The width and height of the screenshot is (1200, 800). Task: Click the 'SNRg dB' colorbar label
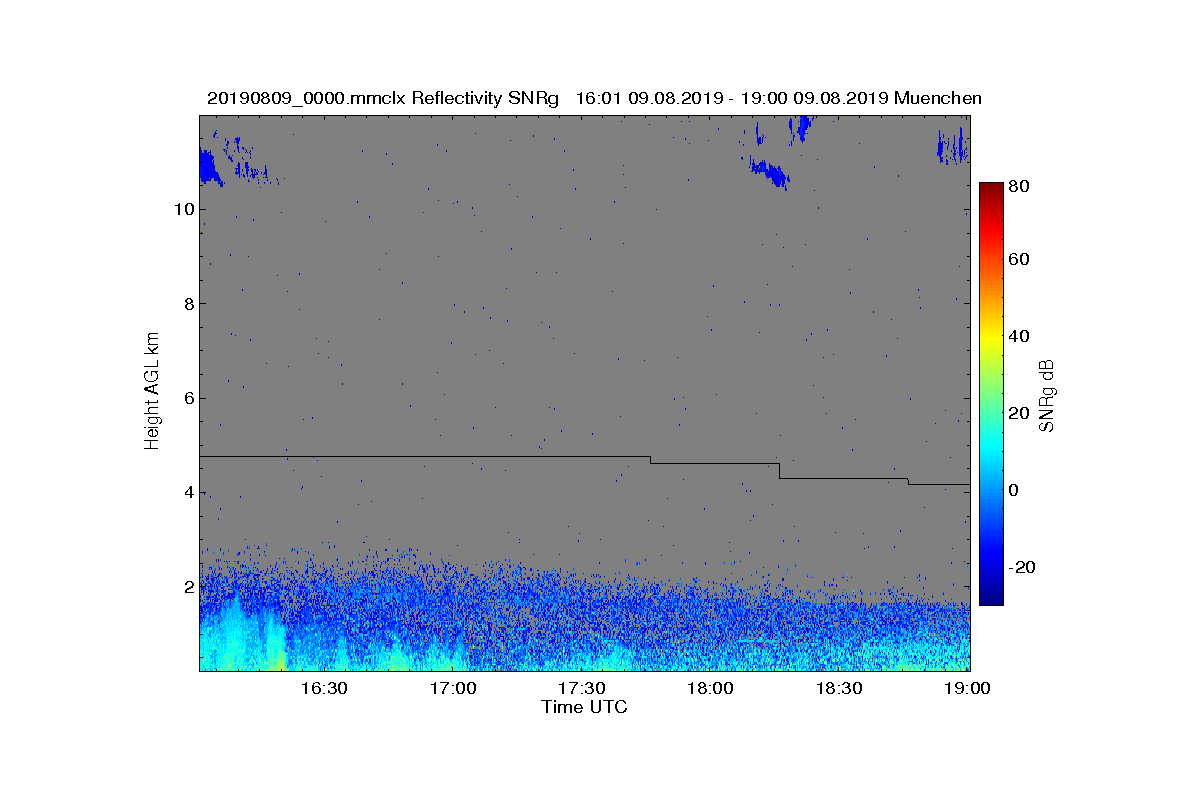point(1048,396)
